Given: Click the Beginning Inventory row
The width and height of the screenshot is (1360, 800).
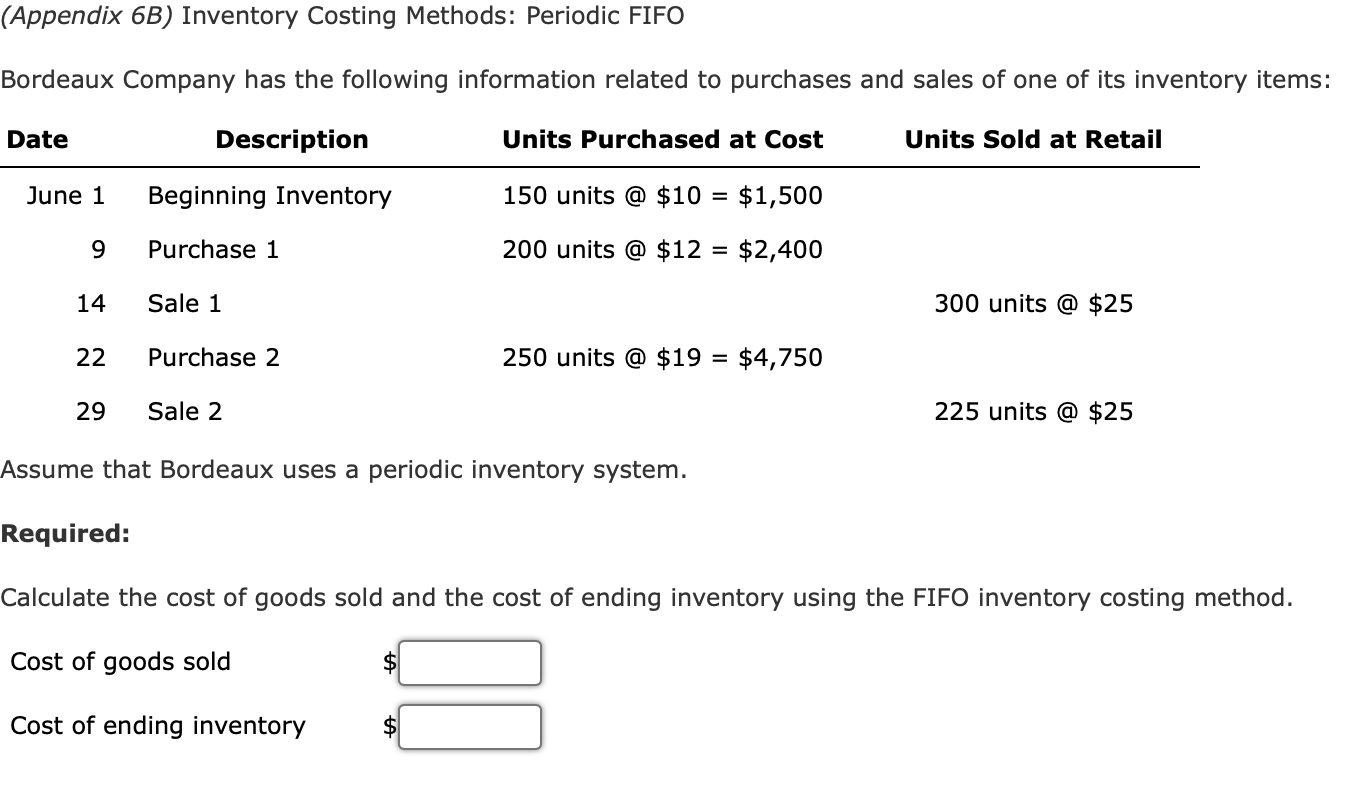Looking at the screenshot, I should tap(269, 195).
